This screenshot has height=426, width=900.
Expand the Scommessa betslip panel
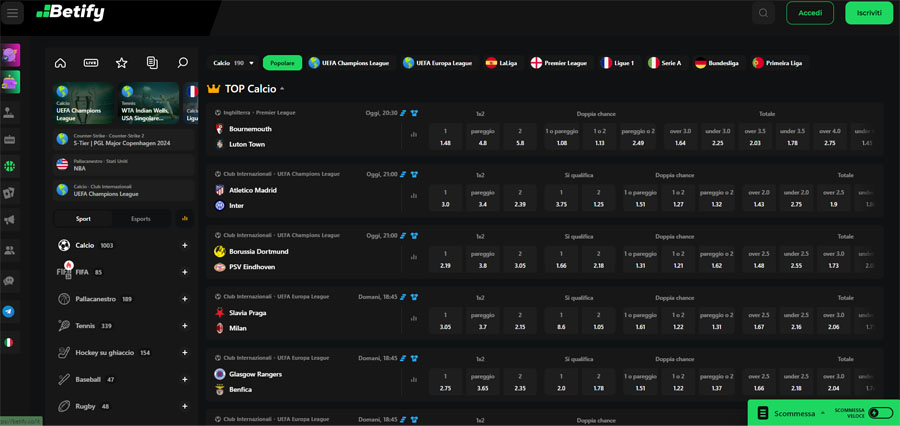(x=793, y=413)
